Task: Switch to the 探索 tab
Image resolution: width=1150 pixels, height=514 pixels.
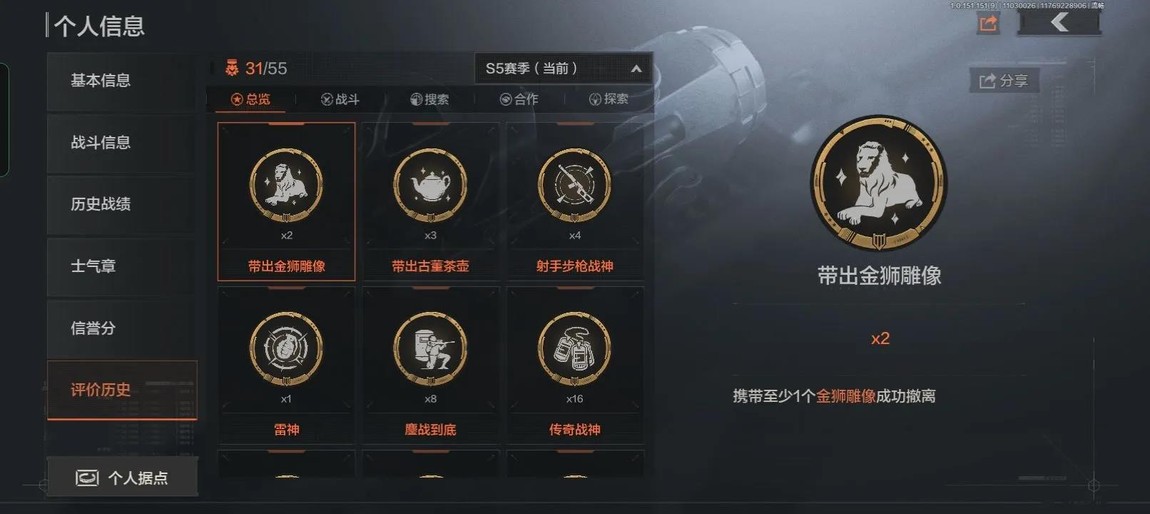Action: (609, 100)
